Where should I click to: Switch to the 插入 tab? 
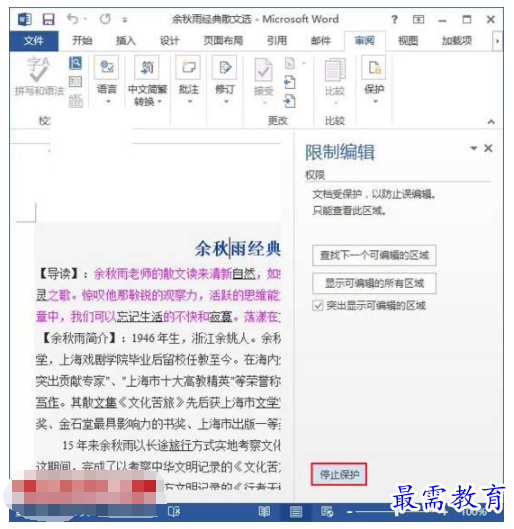coord(126,41)
